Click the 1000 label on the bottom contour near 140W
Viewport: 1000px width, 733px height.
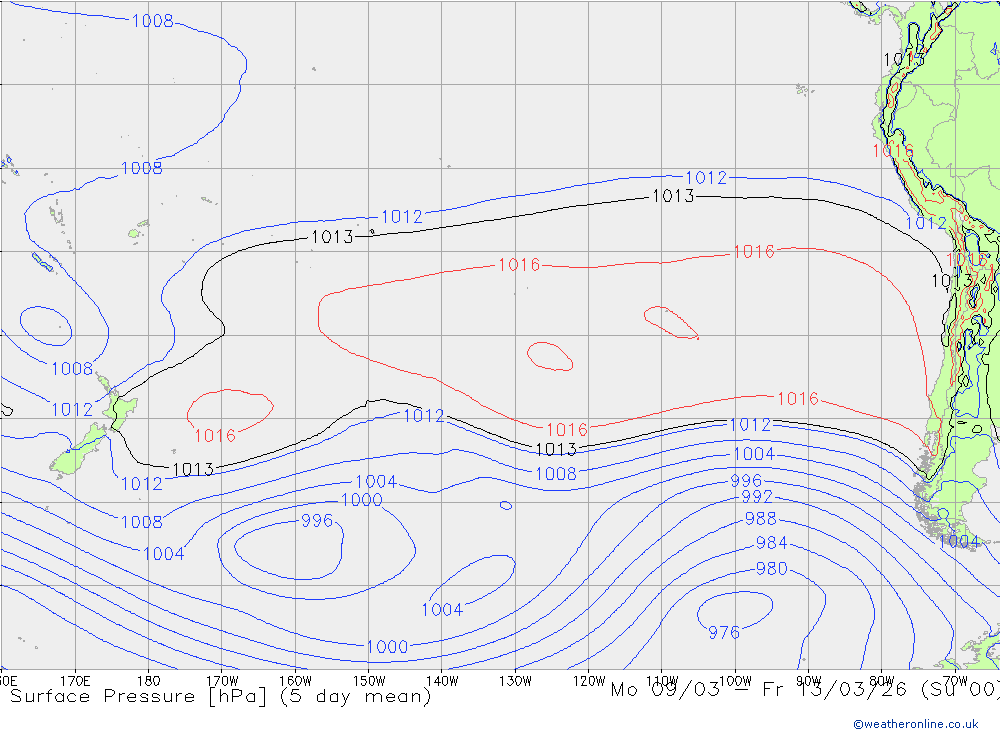coord(387,647)
